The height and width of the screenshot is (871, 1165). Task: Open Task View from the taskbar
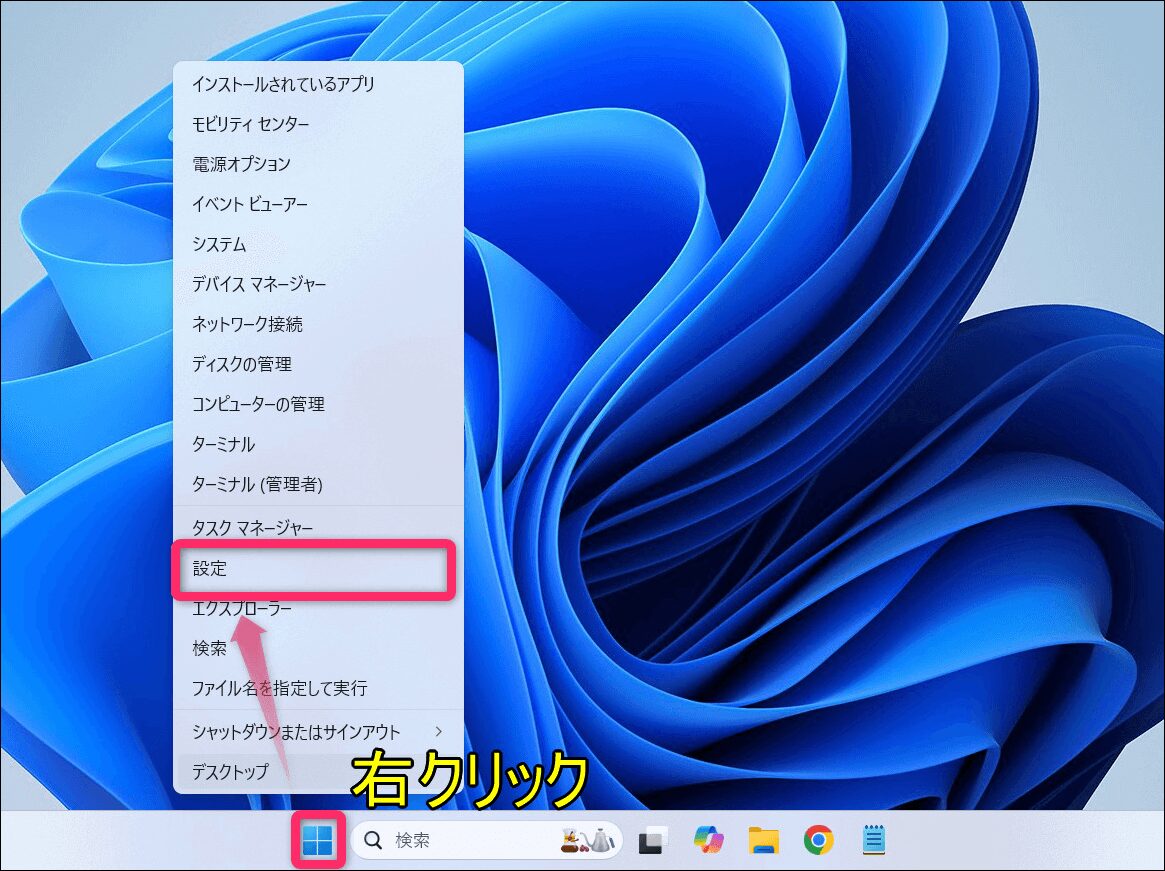click(653, 842)
